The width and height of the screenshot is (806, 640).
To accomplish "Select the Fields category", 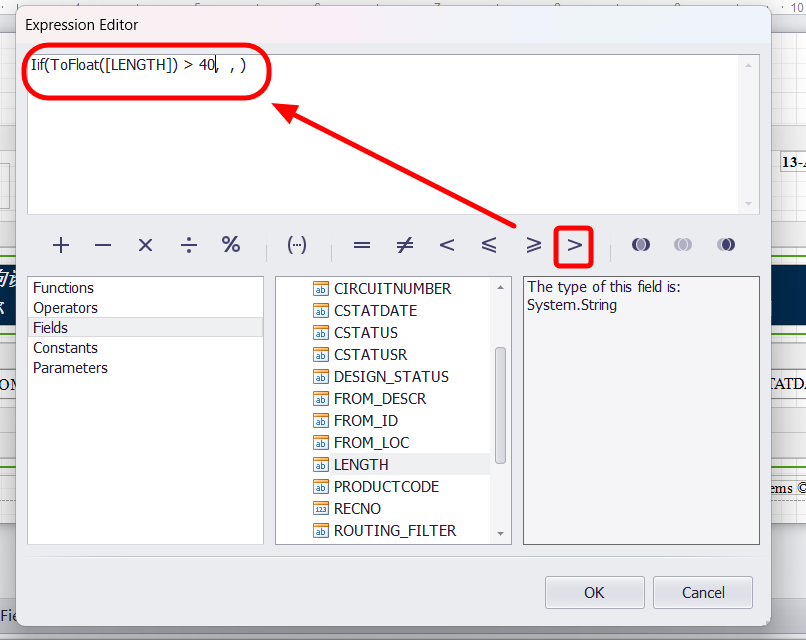I will coord(145,327).
